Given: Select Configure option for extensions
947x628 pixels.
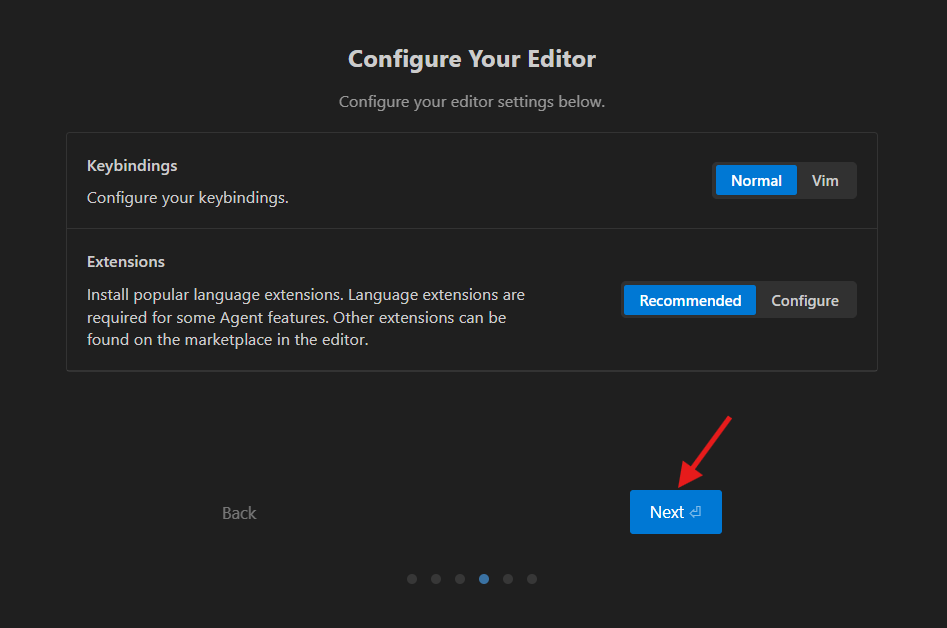Looking at the screenshot, I should [x=805, y=300].
